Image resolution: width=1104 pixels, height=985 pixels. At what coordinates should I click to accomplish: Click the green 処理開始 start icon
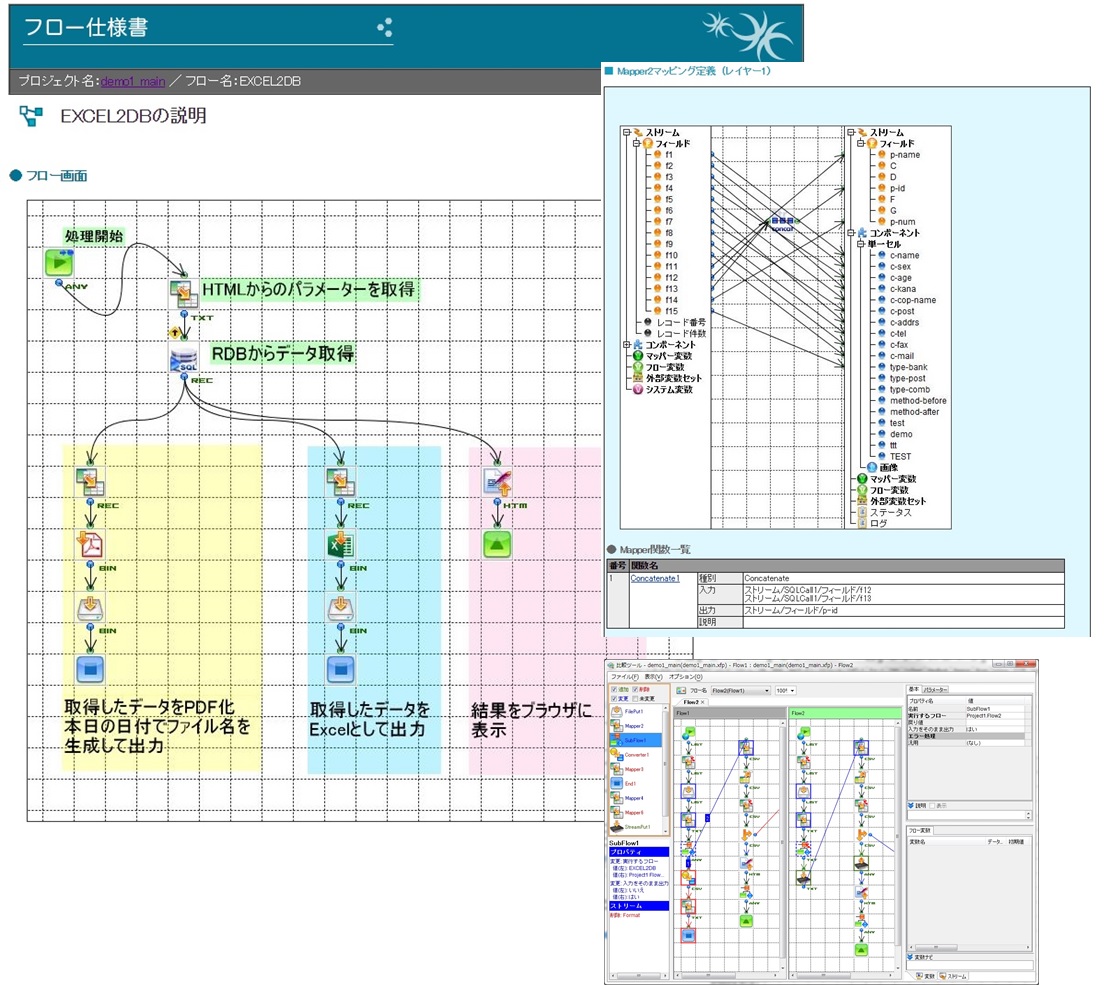(60, 263)
